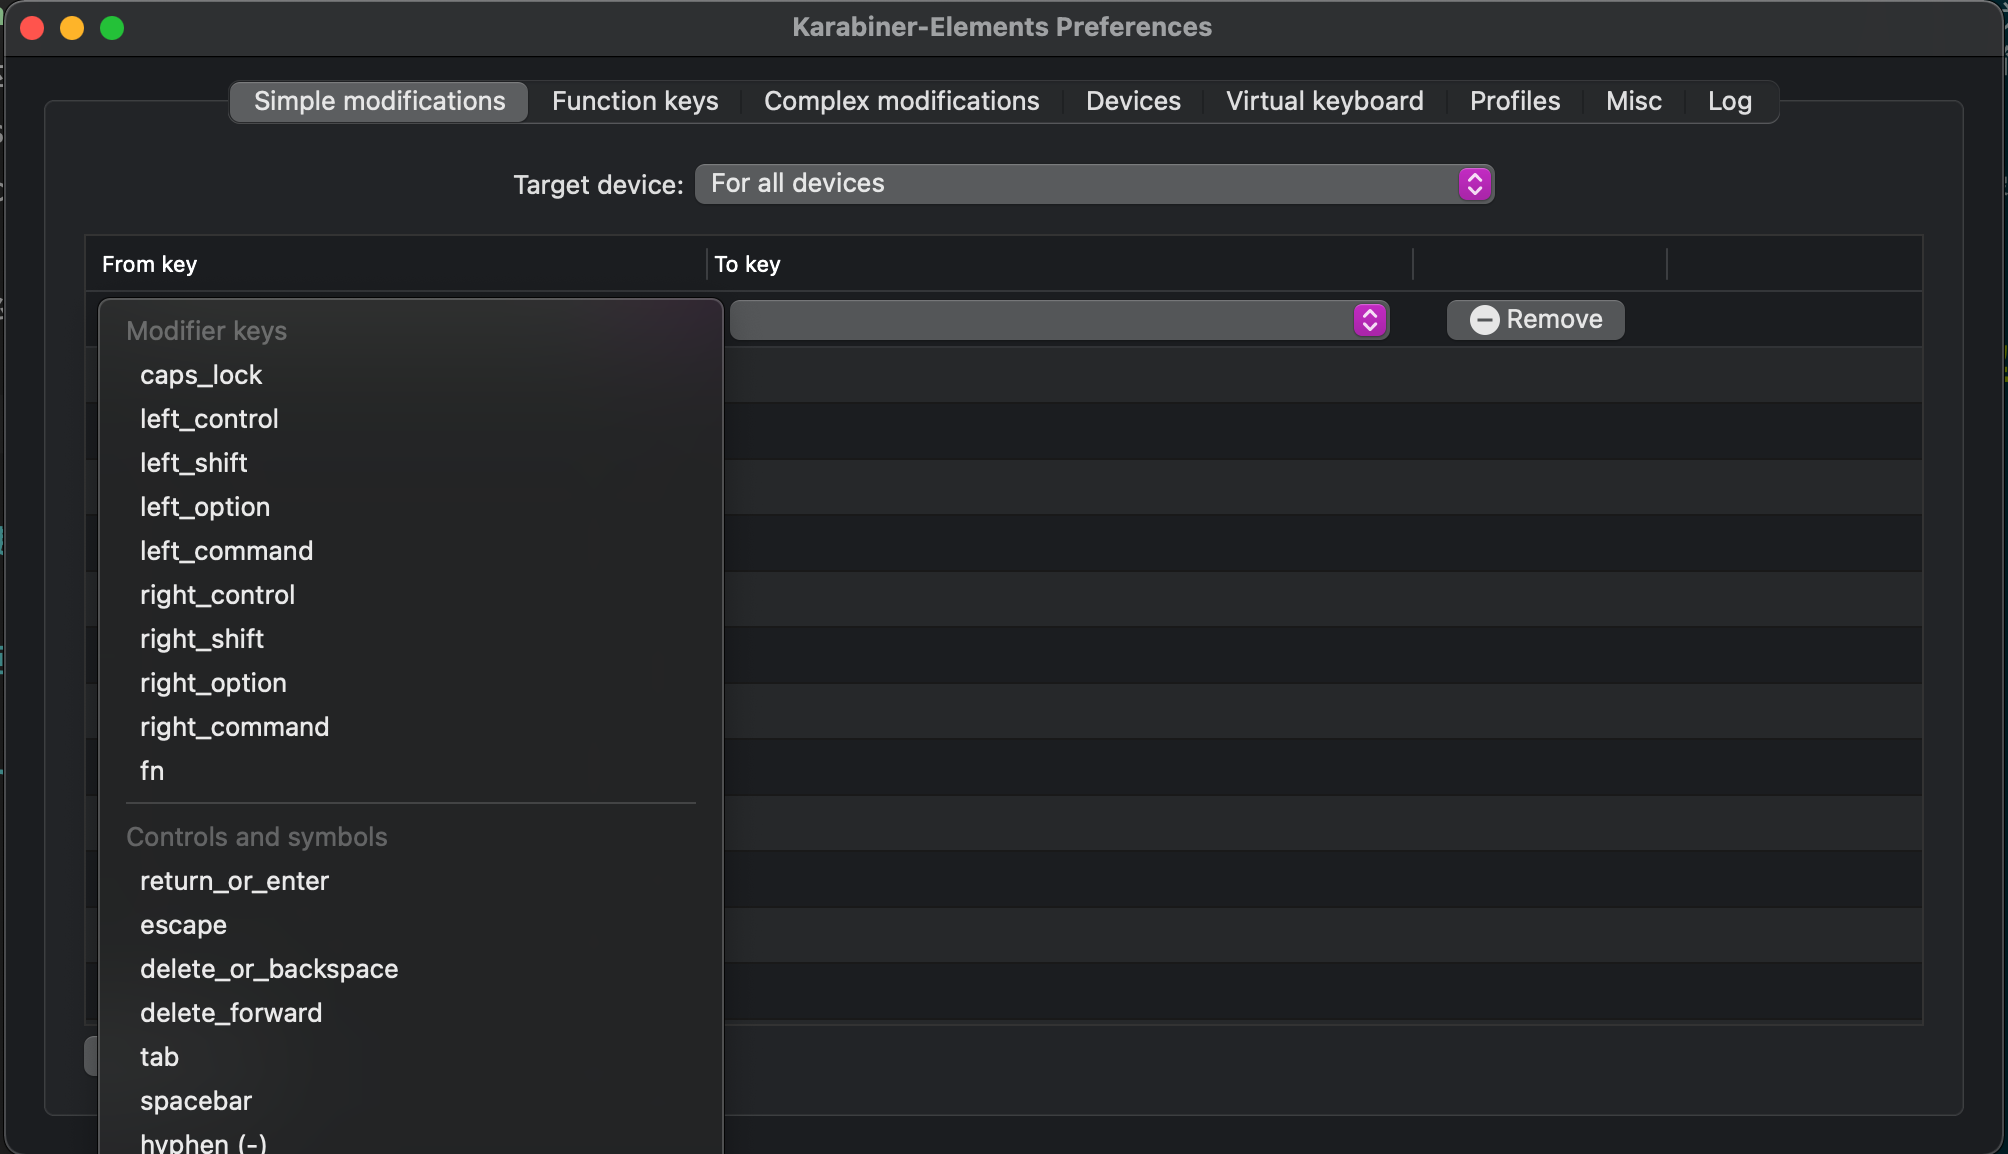Click the From key column header

coord(150,264)
